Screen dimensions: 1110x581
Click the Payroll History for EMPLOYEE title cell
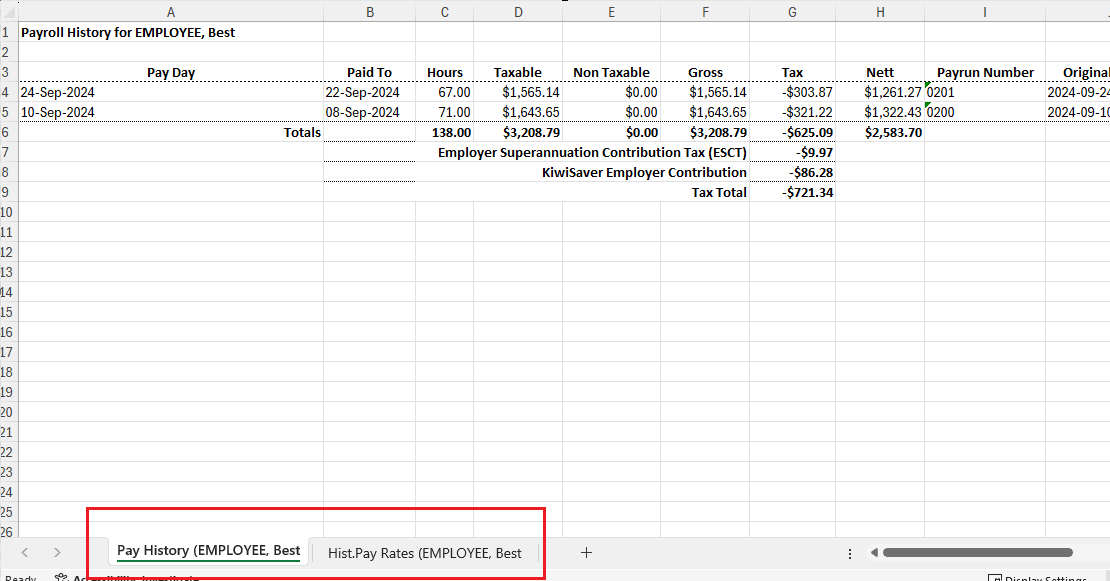pos(171,33)
